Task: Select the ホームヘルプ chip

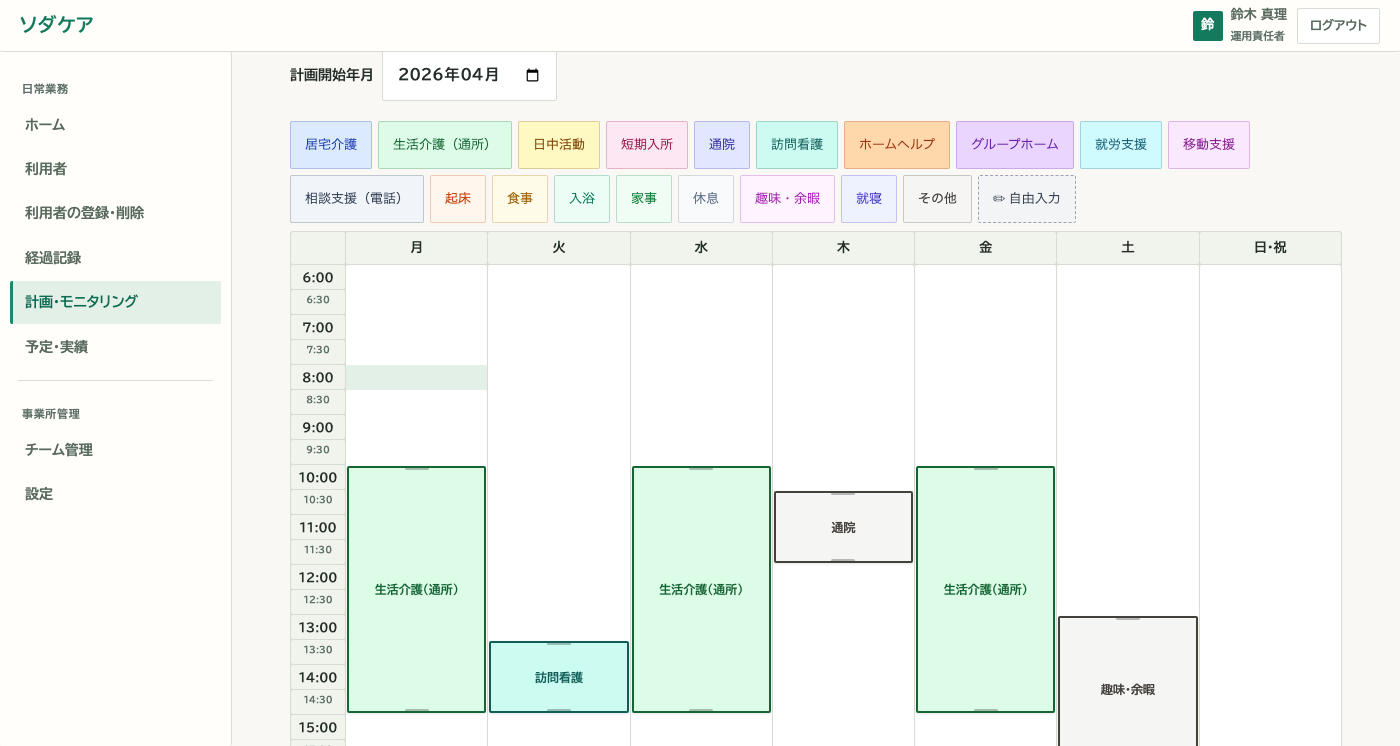Action: tap(897, 145)
